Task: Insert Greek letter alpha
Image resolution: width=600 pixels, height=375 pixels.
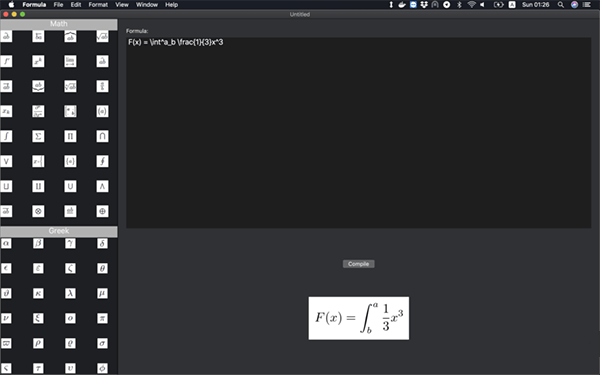Action: (6, 243)
